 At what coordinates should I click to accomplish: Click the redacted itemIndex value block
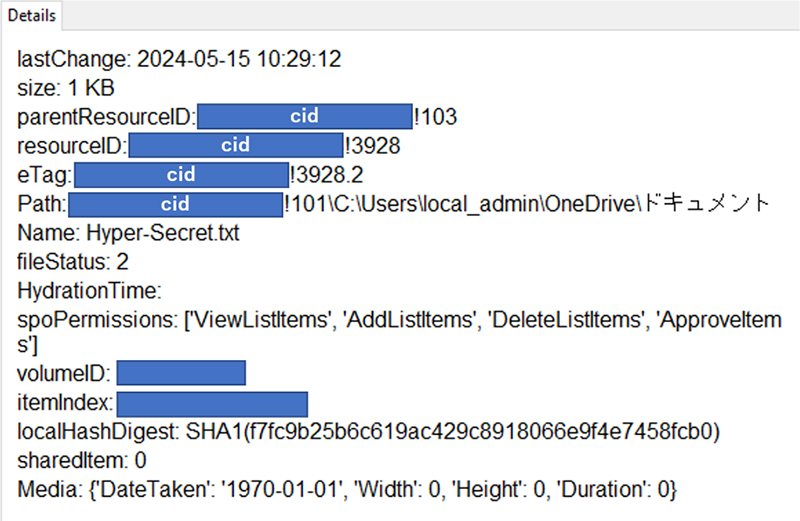point(212,403)
